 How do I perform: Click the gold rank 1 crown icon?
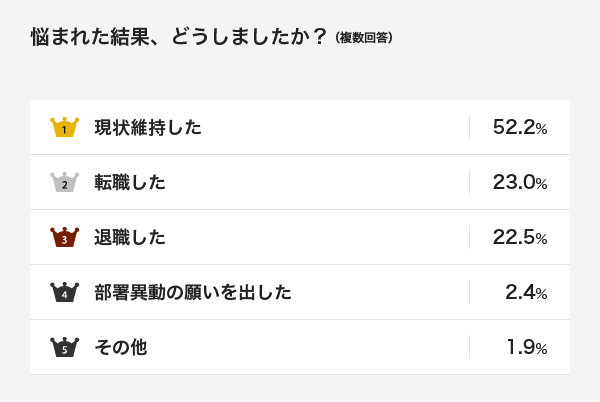click(x=65, y=127)
